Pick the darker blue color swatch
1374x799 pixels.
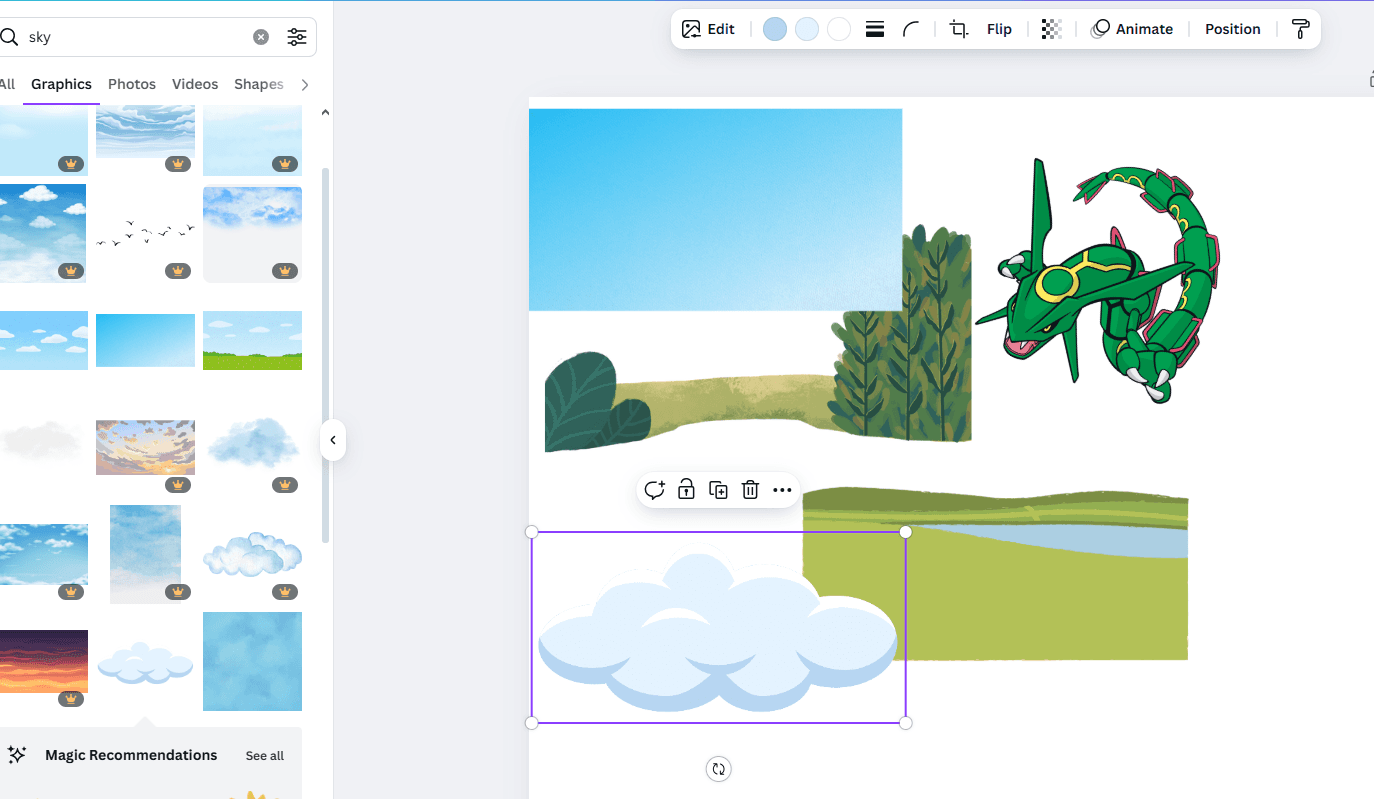(x=775, y=29)
